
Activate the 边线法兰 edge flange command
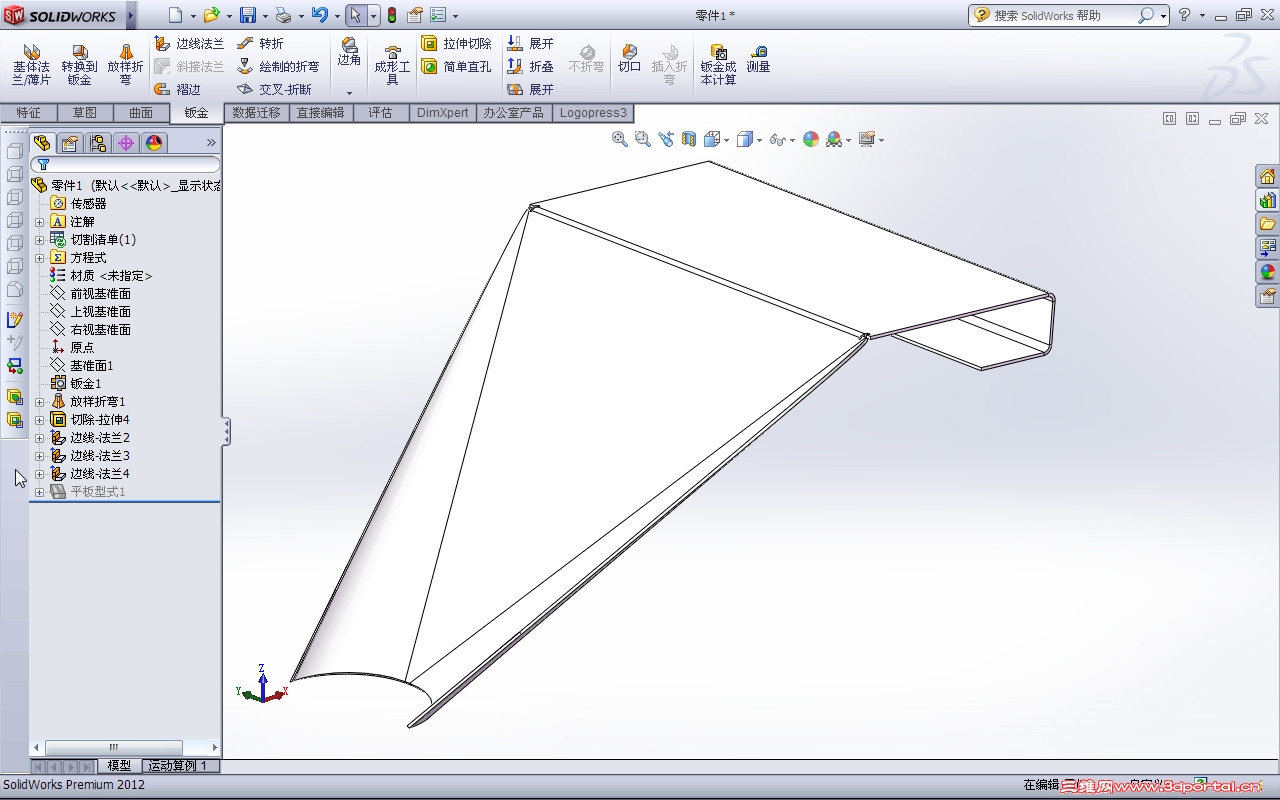189,44
